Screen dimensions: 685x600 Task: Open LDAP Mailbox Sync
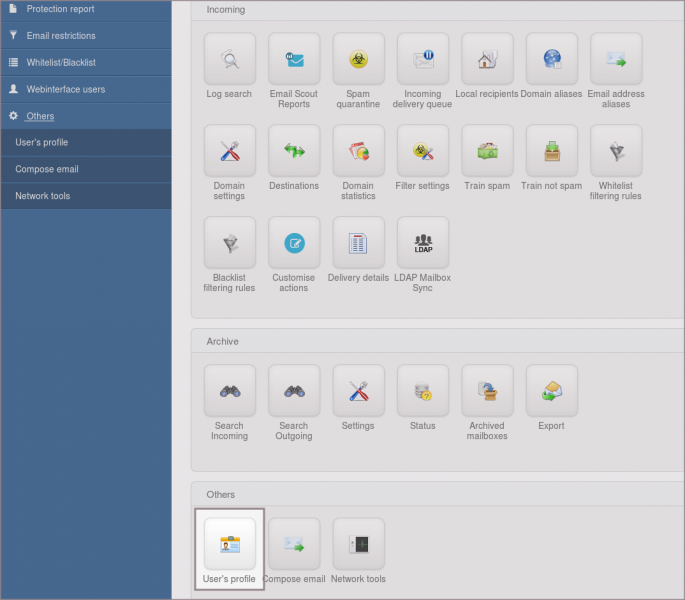[422, 243]
